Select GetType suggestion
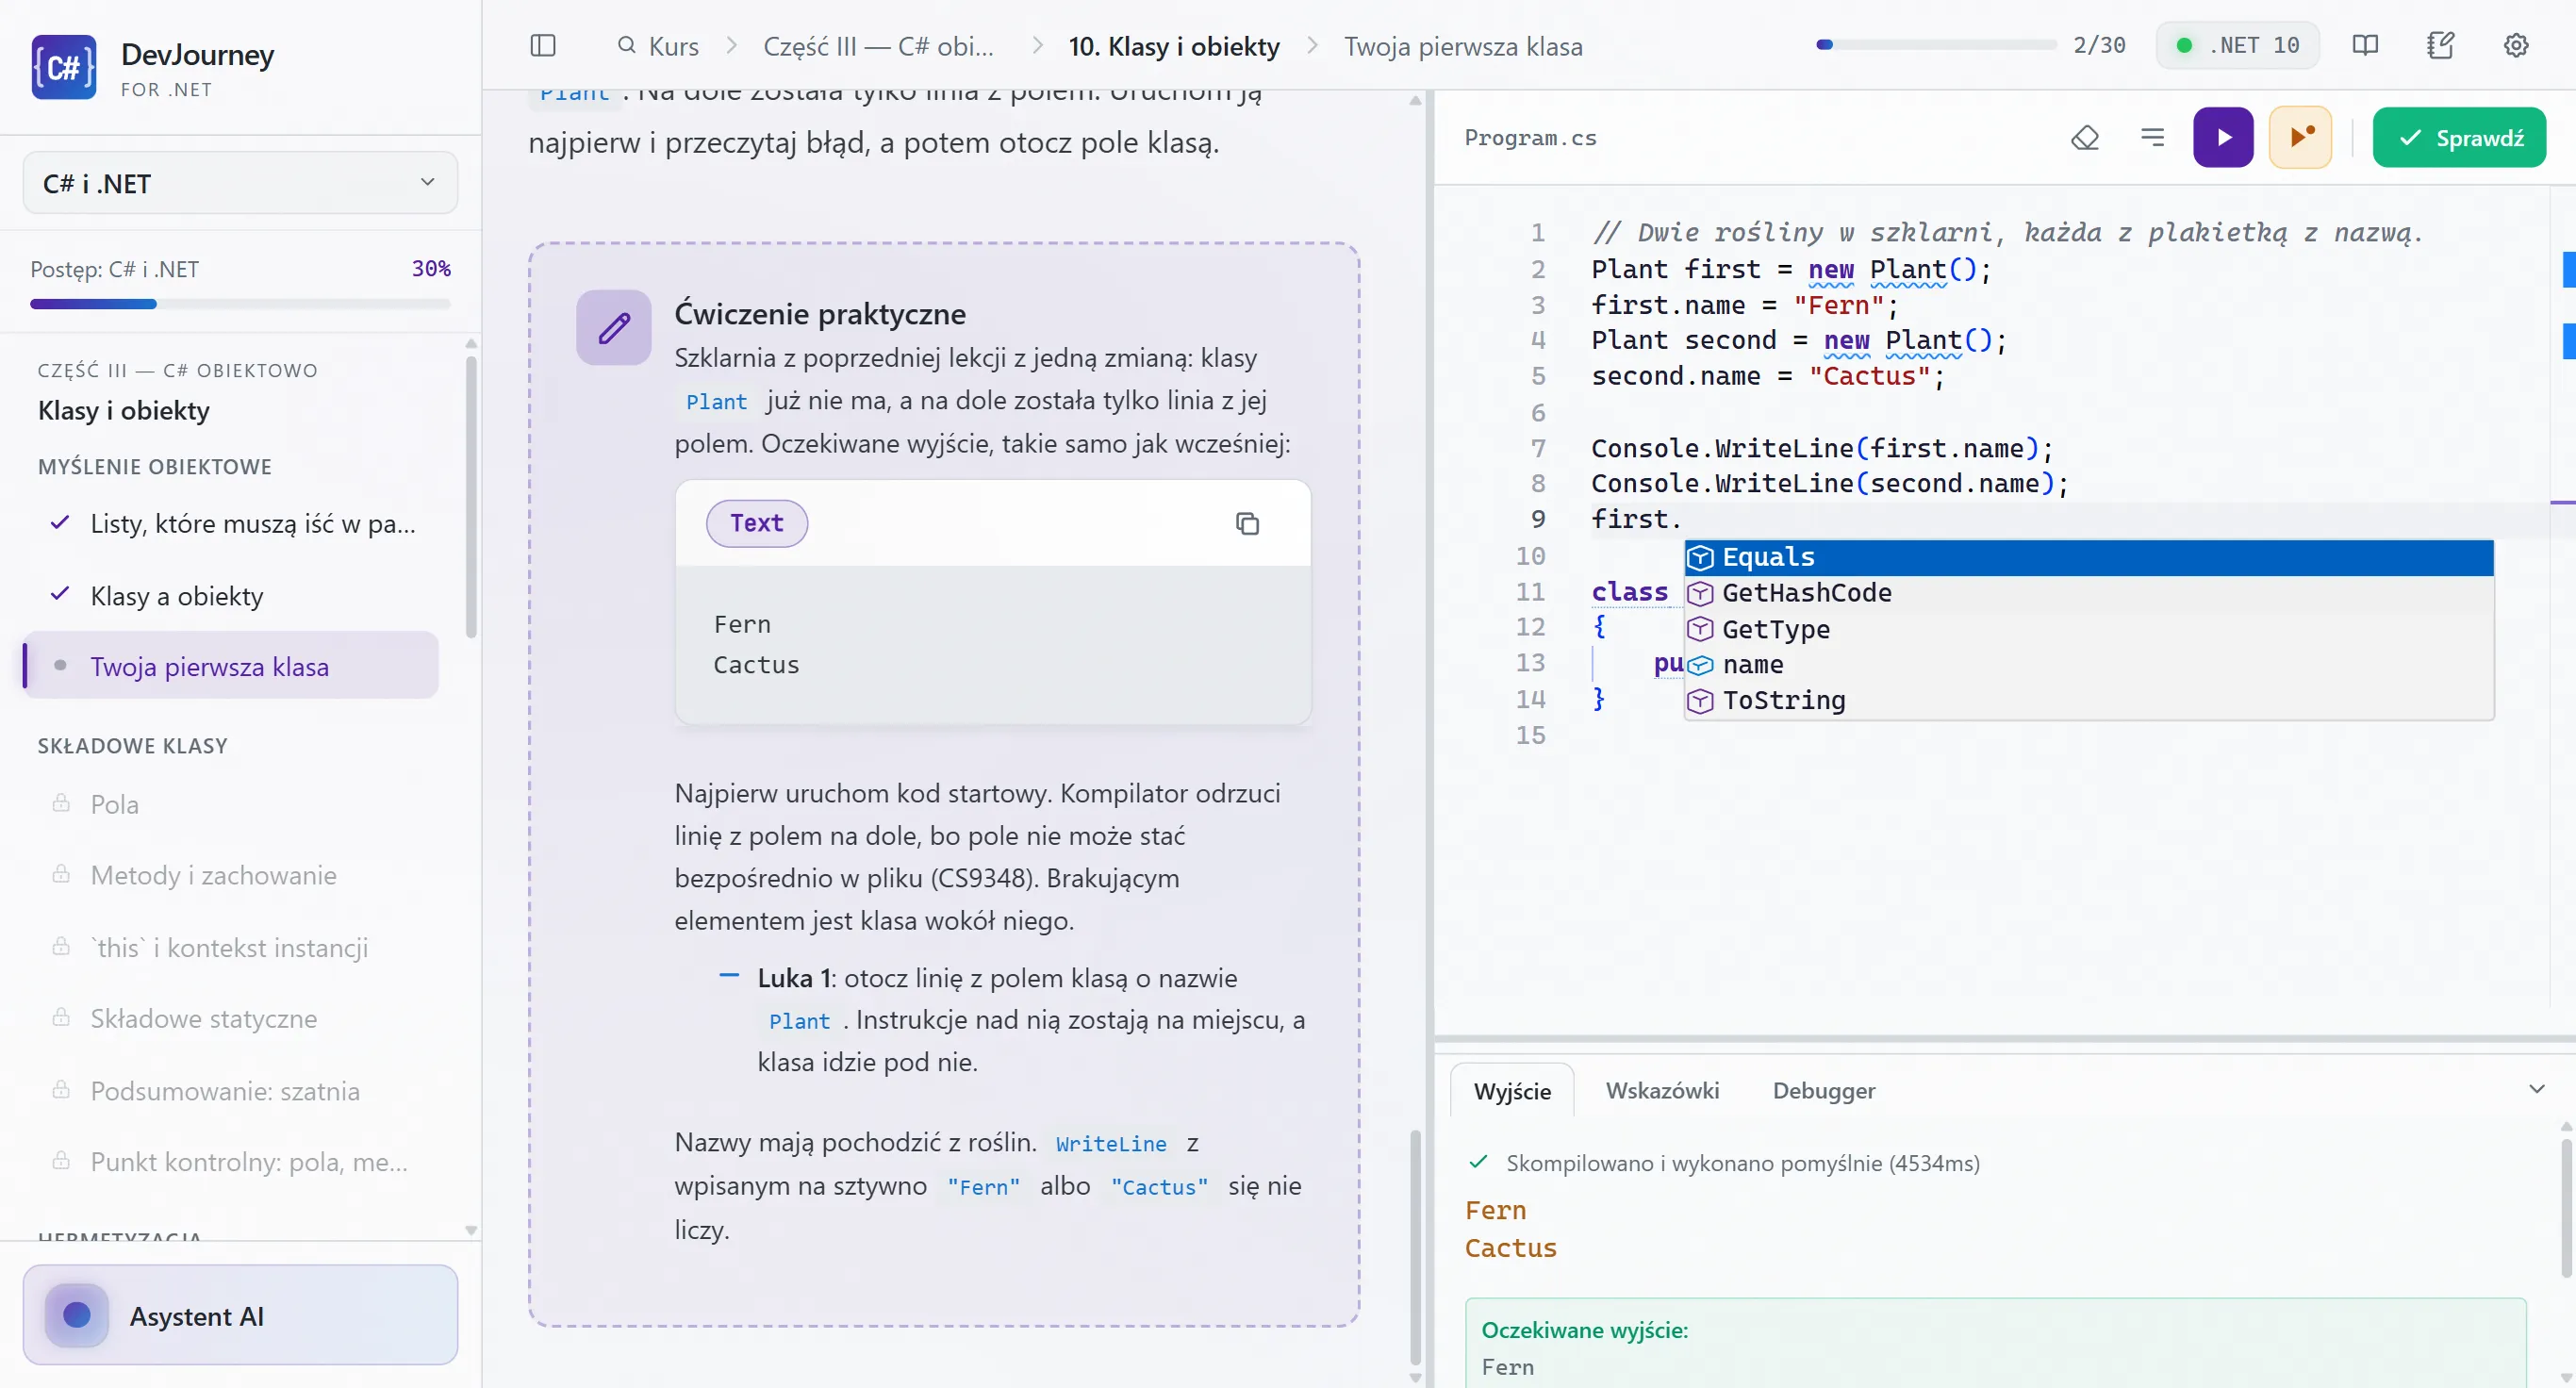The width and height of the screenshot is (2576, 1388). pyautogui.click(x=2089, y=630)
